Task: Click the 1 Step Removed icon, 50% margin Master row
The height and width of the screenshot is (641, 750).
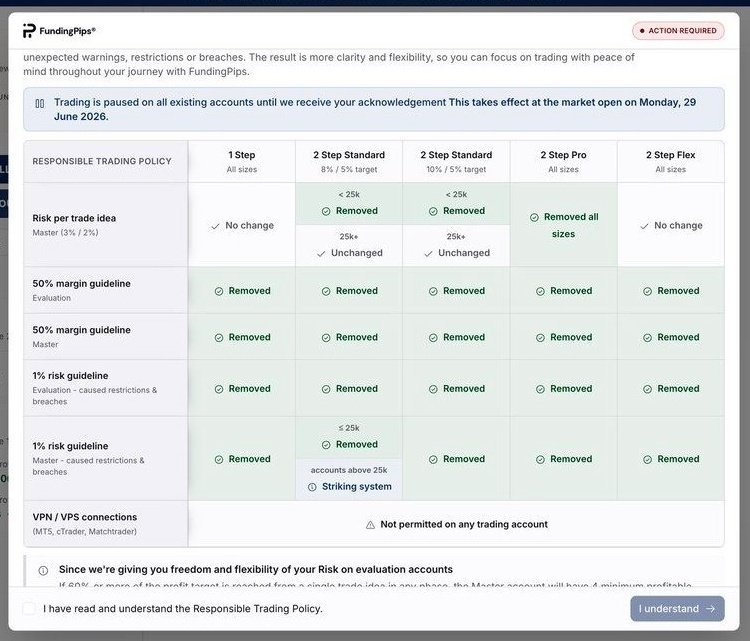Action: pos(219,338)
